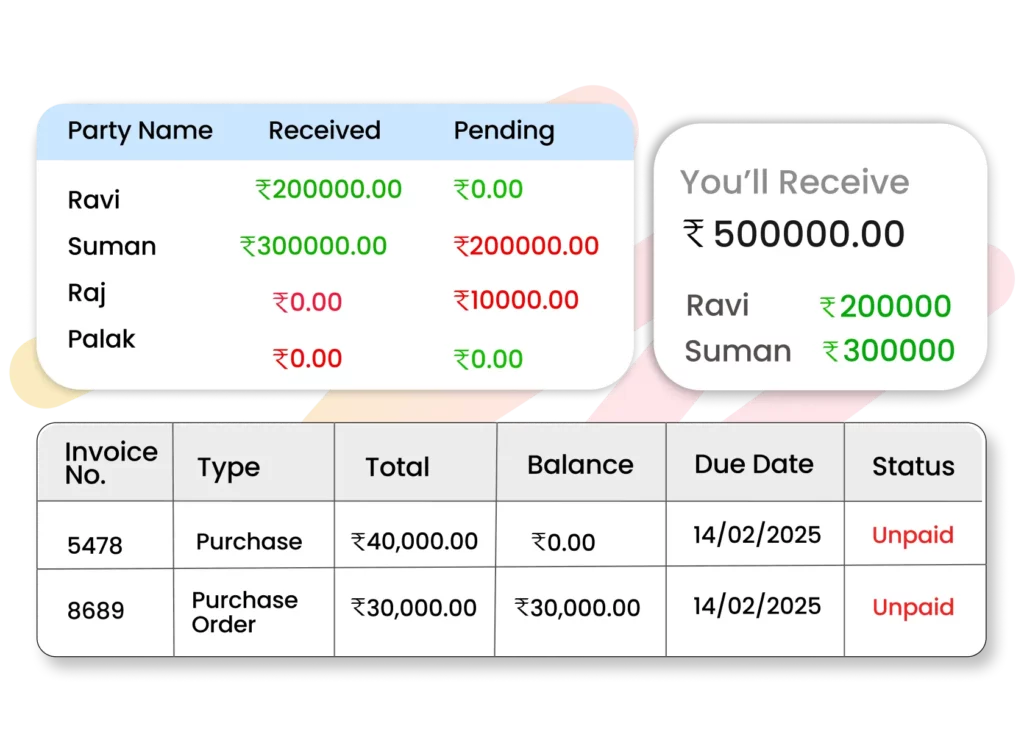
Task: Select the Palak party name
Action: point(101,339)
